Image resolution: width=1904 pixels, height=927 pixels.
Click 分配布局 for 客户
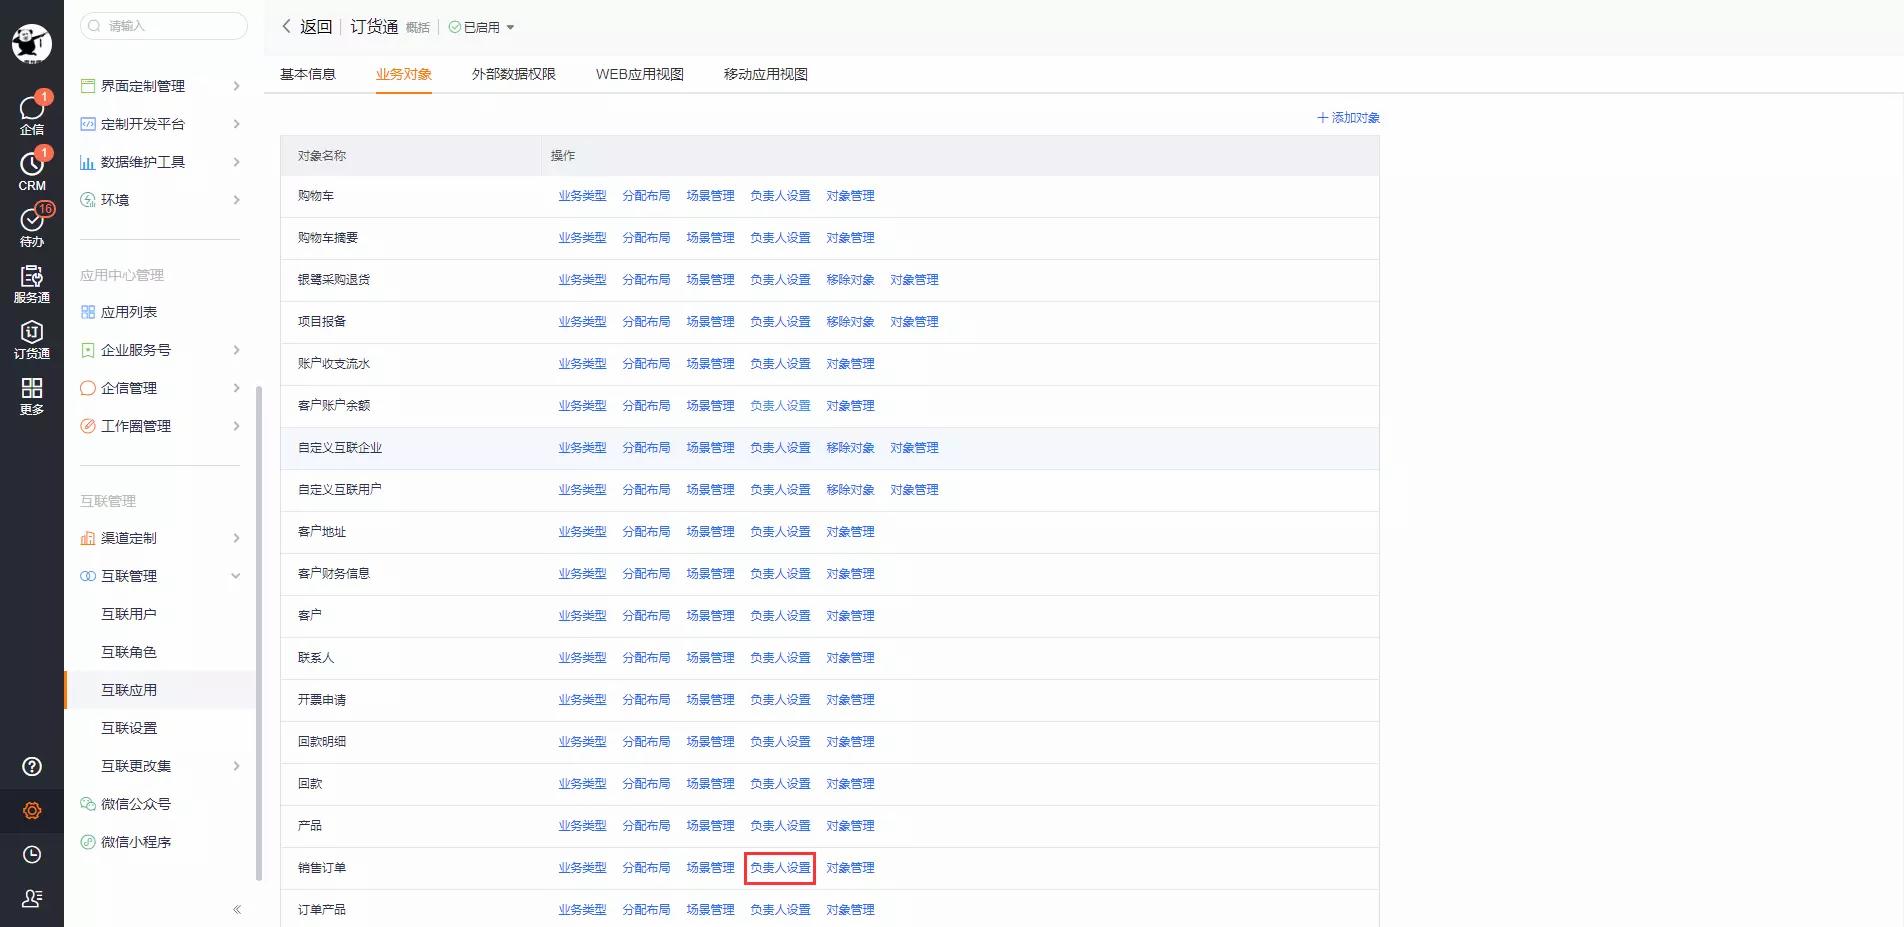[x=646, y=616]
